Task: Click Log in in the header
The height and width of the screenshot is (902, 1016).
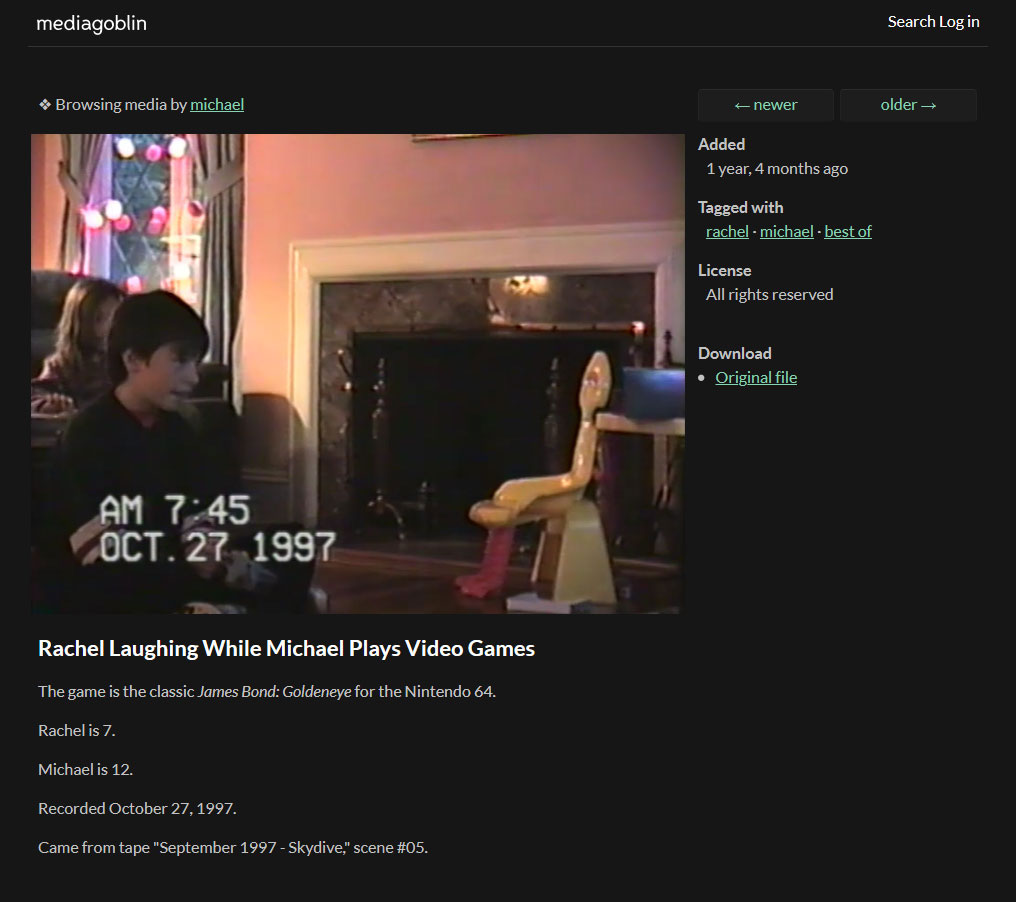Action: click(x=959, y=21)
